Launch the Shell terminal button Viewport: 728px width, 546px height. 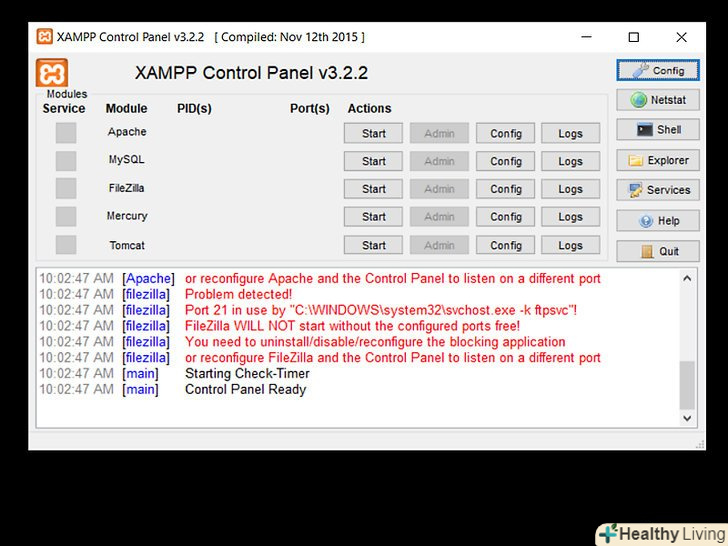point(658,130)
